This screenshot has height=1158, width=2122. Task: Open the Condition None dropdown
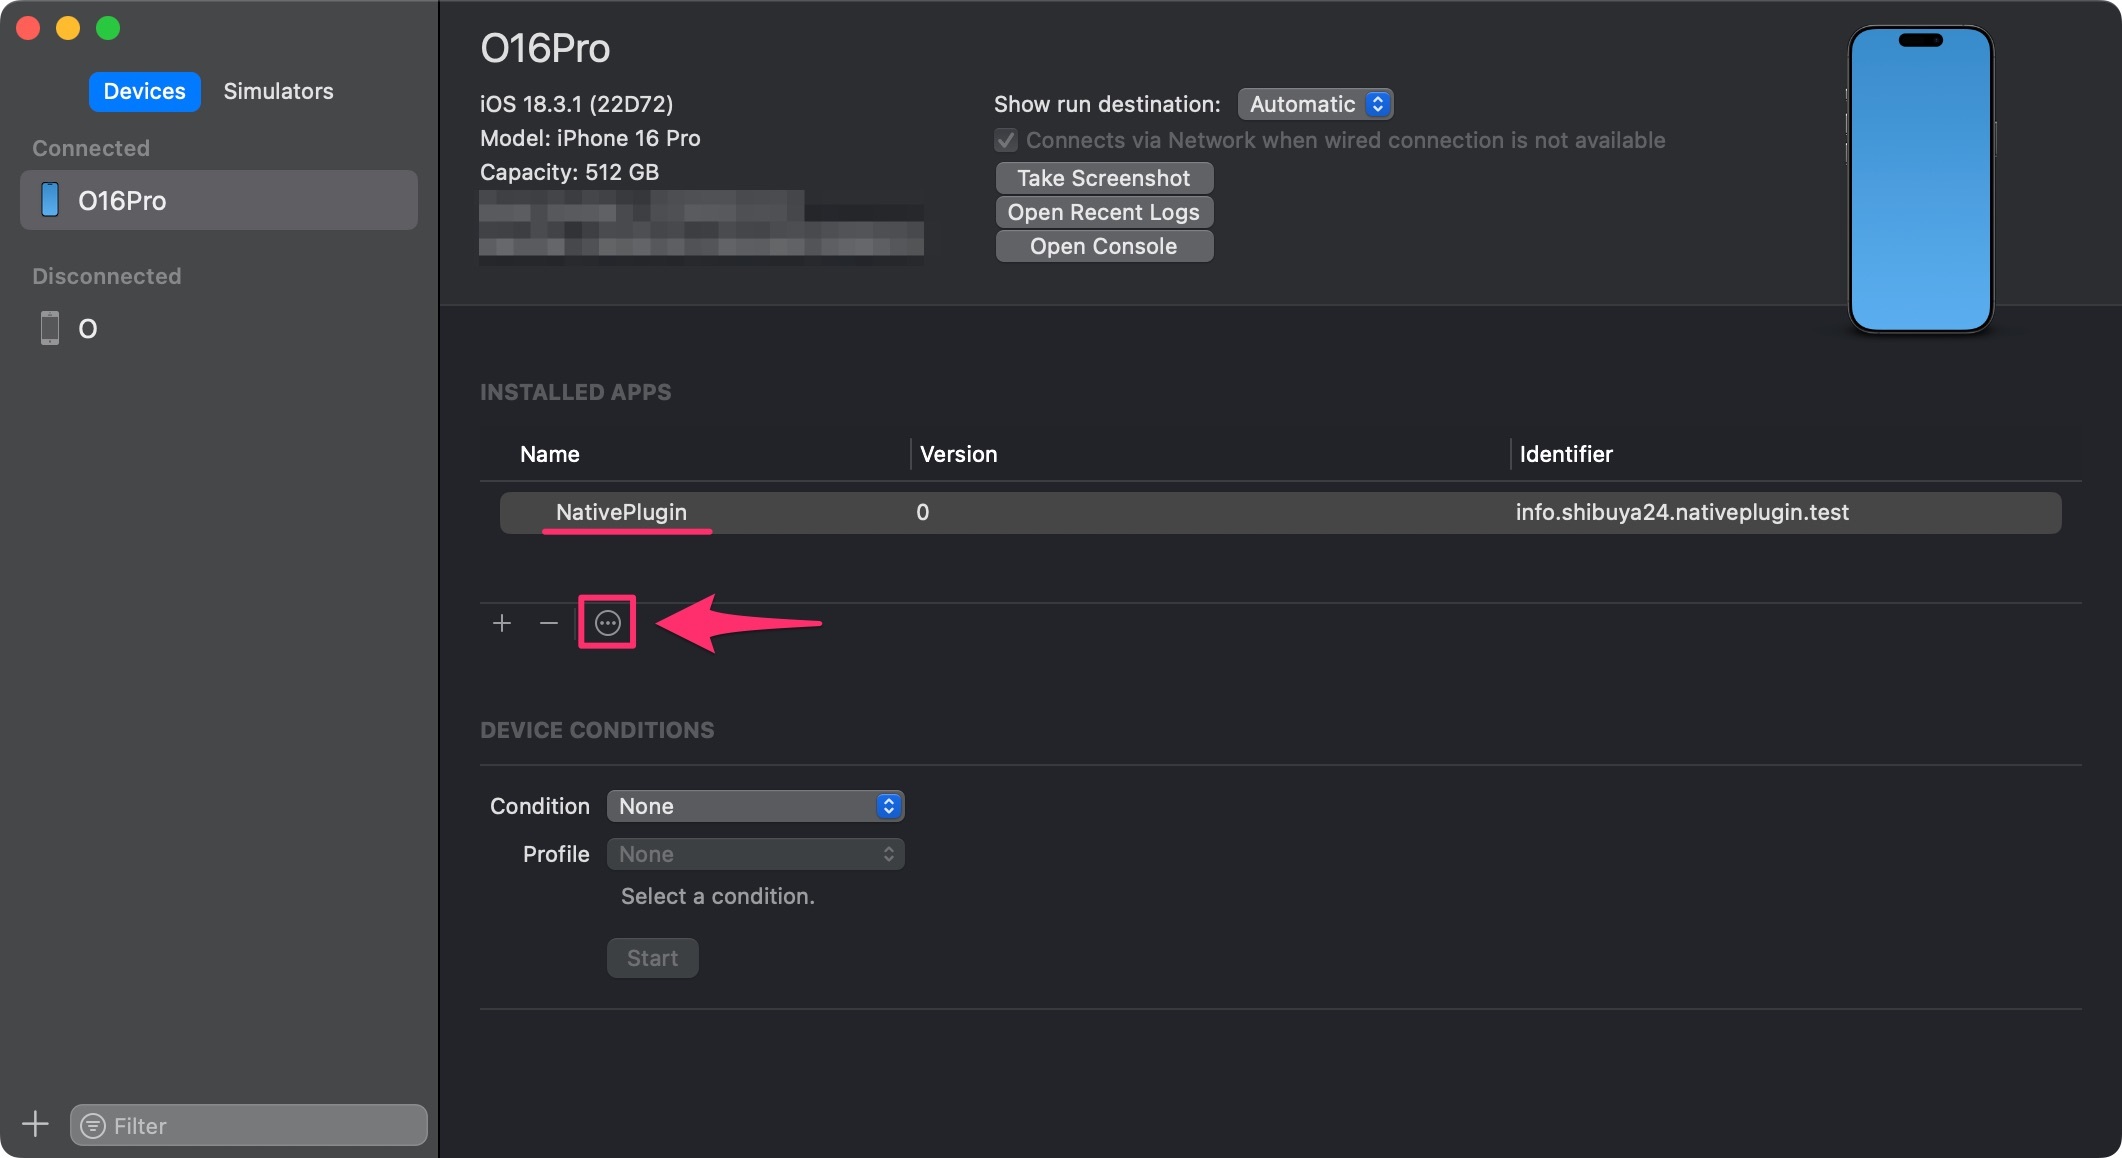[x=755, y=806]
